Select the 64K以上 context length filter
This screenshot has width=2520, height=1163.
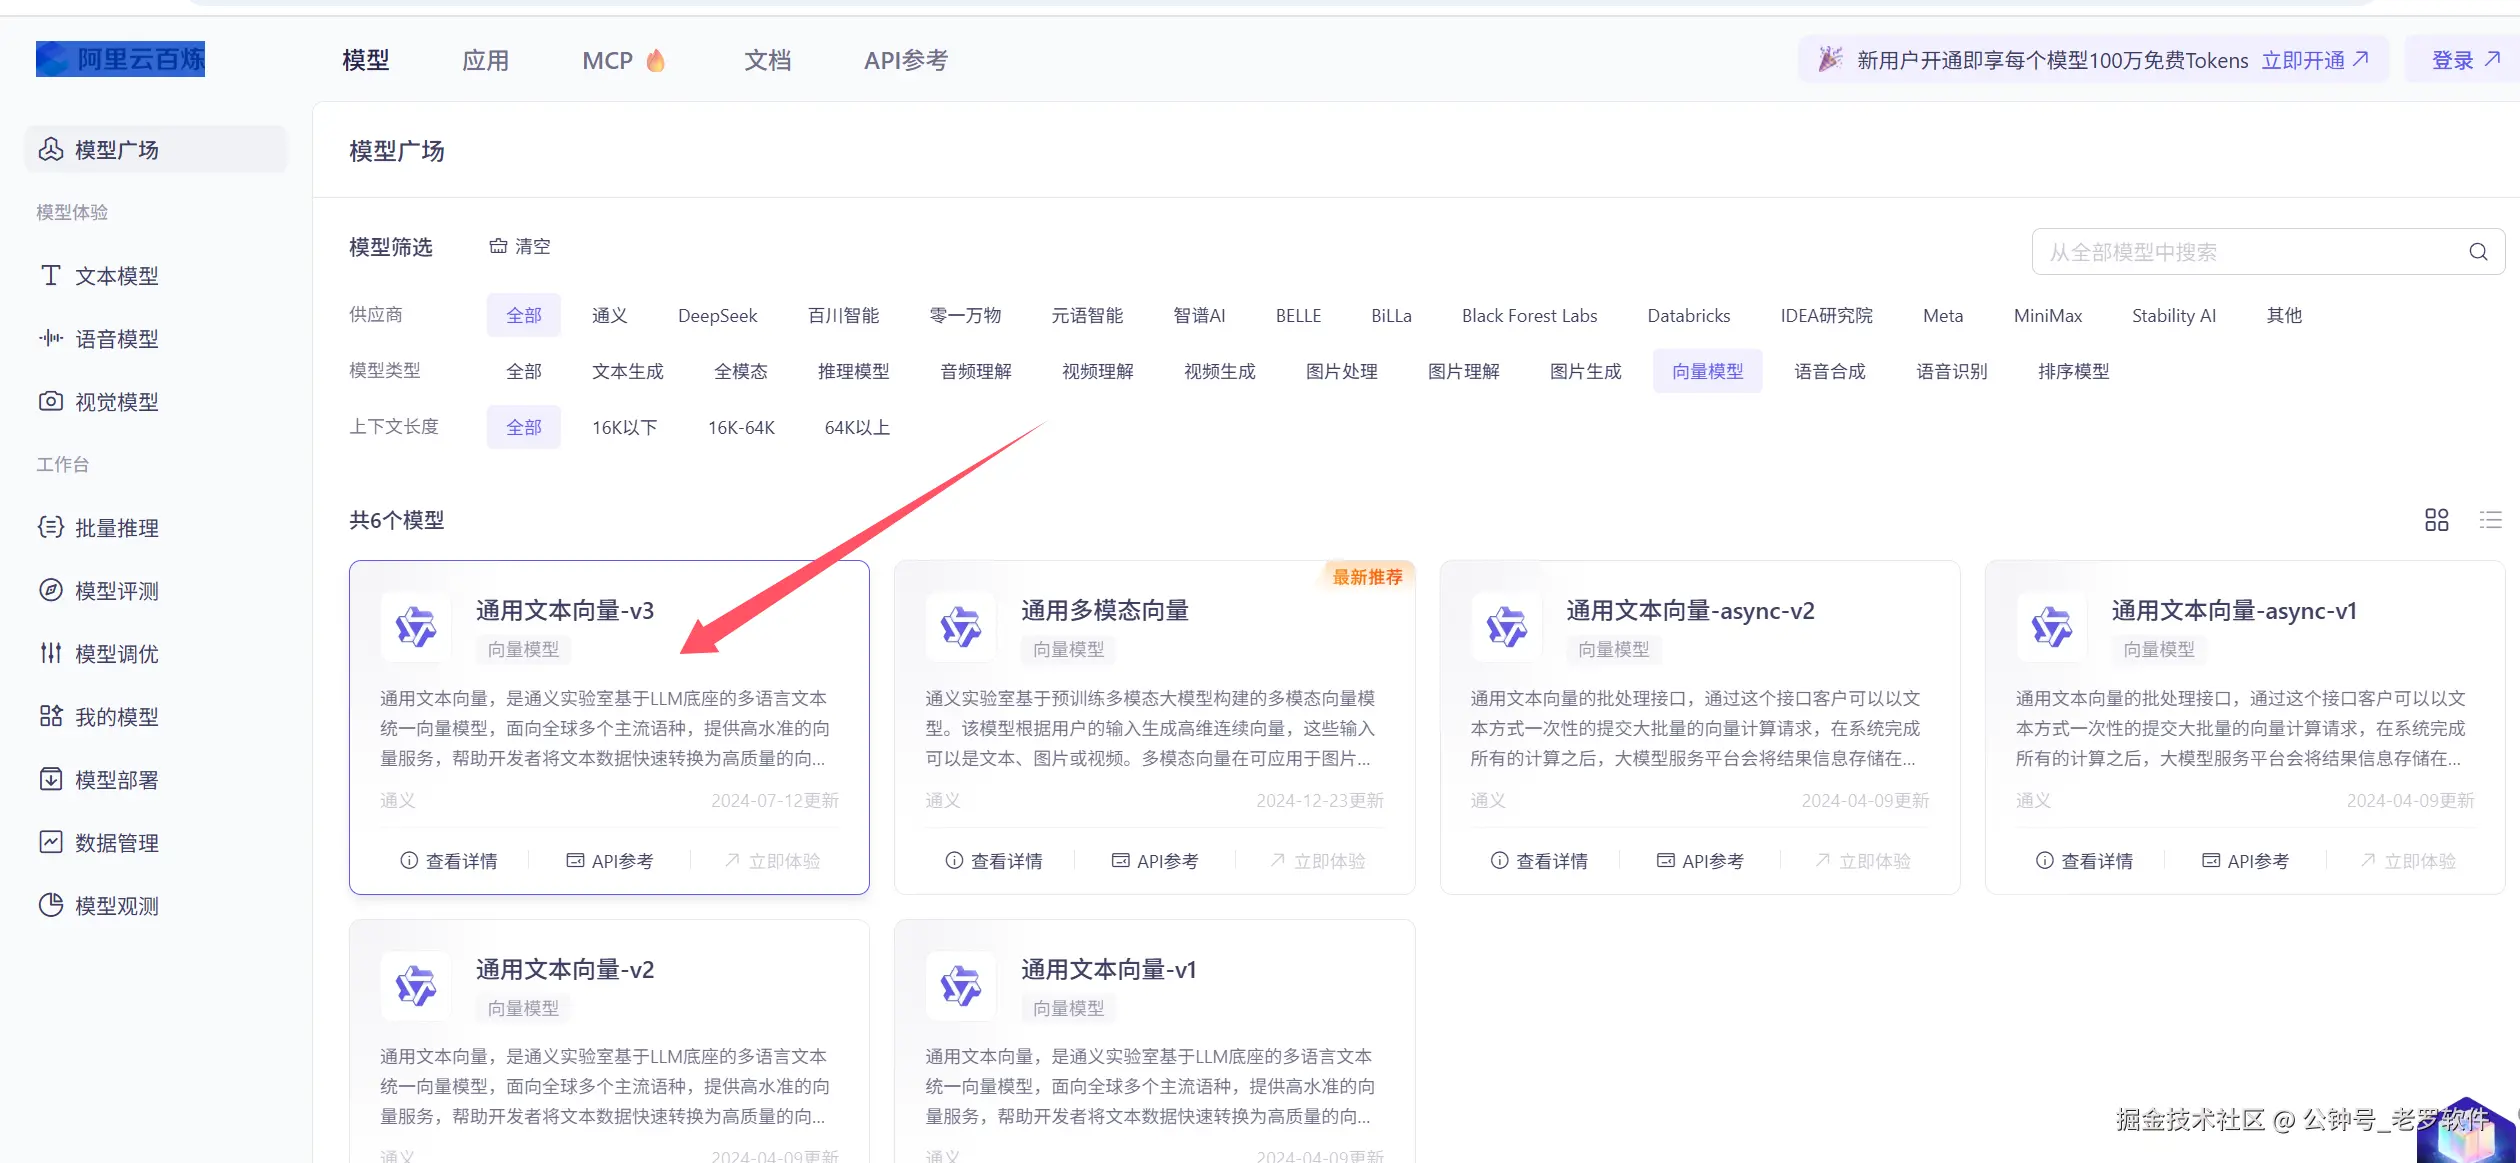point(856,428)
